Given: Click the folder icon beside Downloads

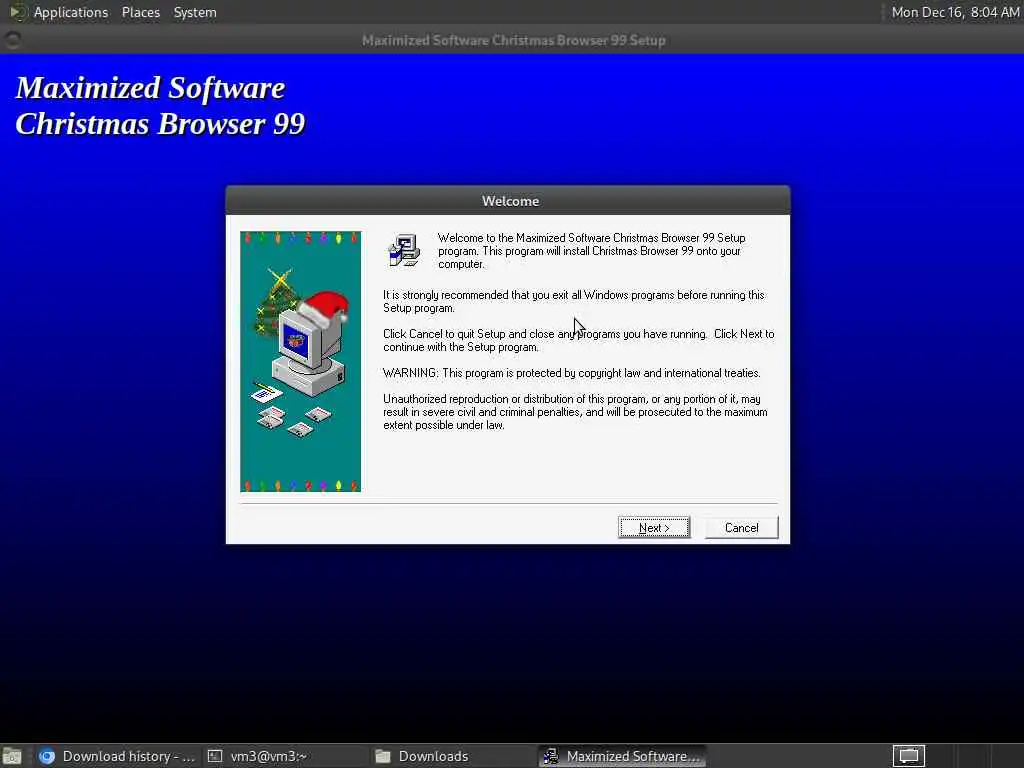Looking at the screenshot, I should point(383,756).
